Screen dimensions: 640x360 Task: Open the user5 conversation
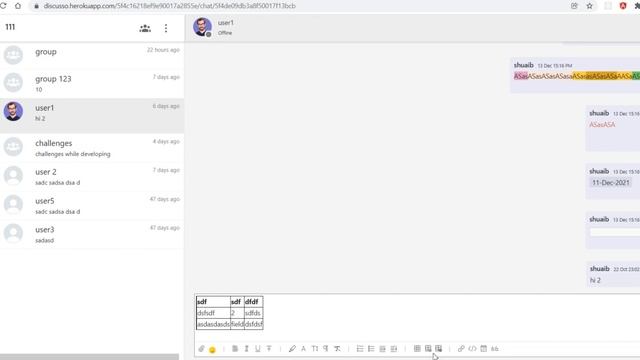92,205
